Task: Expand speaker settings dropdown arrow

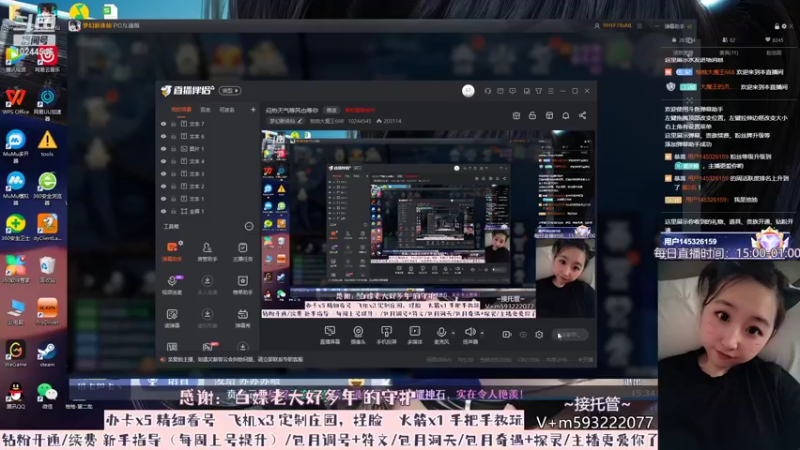Action: coord(482,333)
